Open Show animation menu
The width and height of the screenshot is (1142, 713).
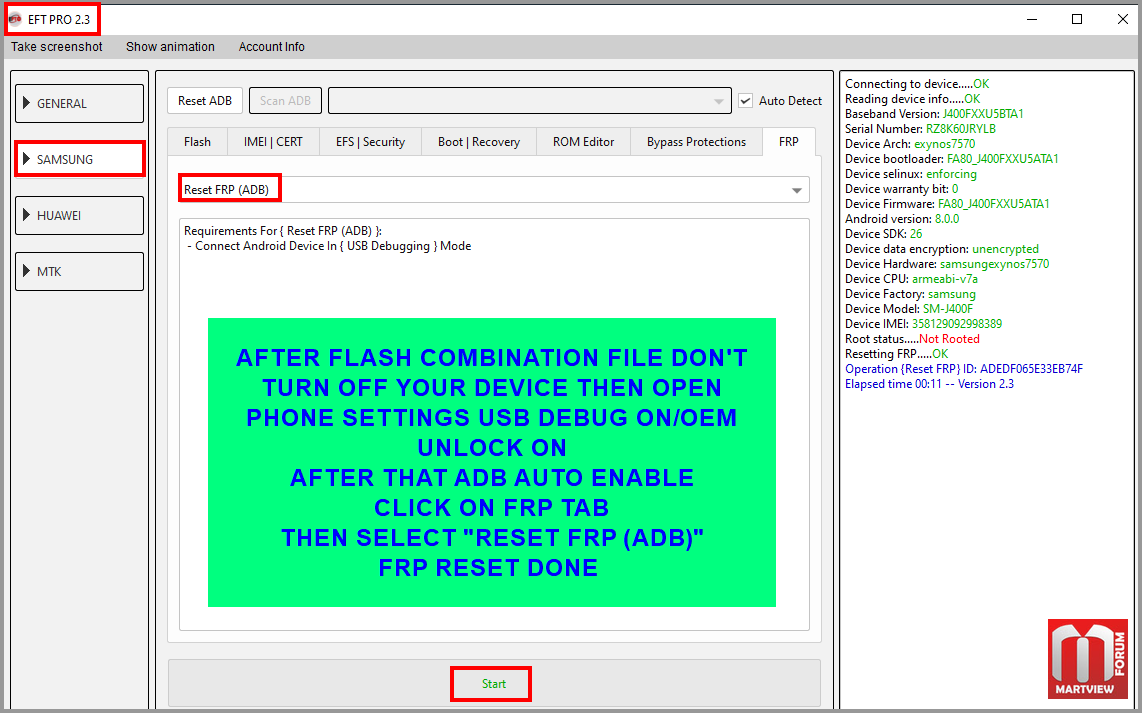170,47
